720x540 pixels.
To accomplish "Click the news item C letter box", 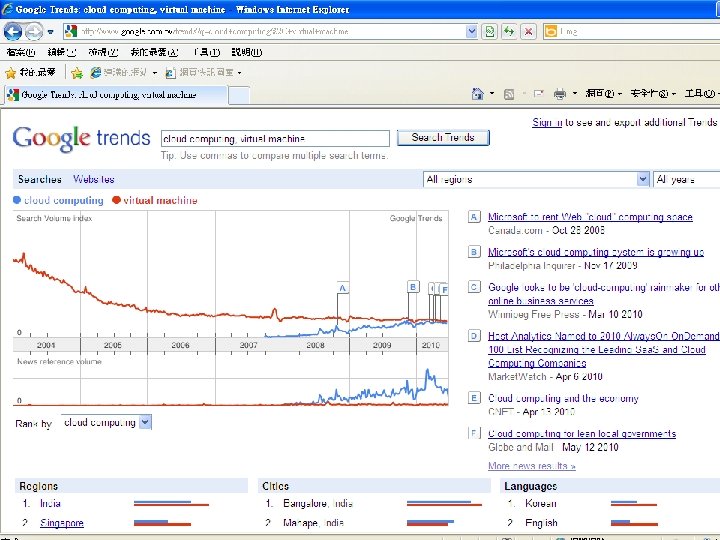I will [x=474, y=287].
